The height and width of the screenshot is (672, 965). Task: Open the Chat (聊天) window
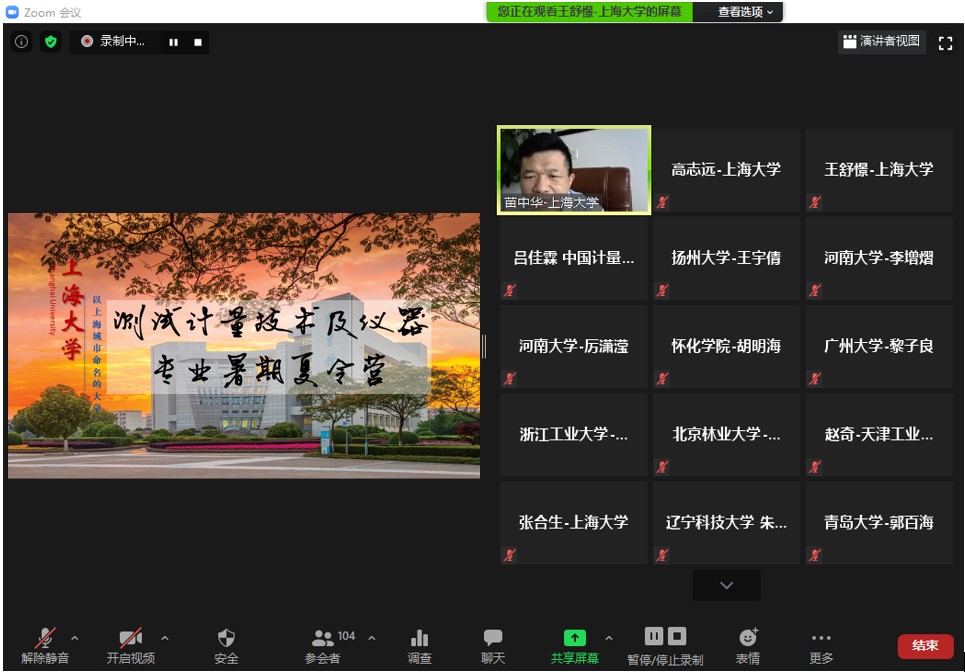coord(493,638)
